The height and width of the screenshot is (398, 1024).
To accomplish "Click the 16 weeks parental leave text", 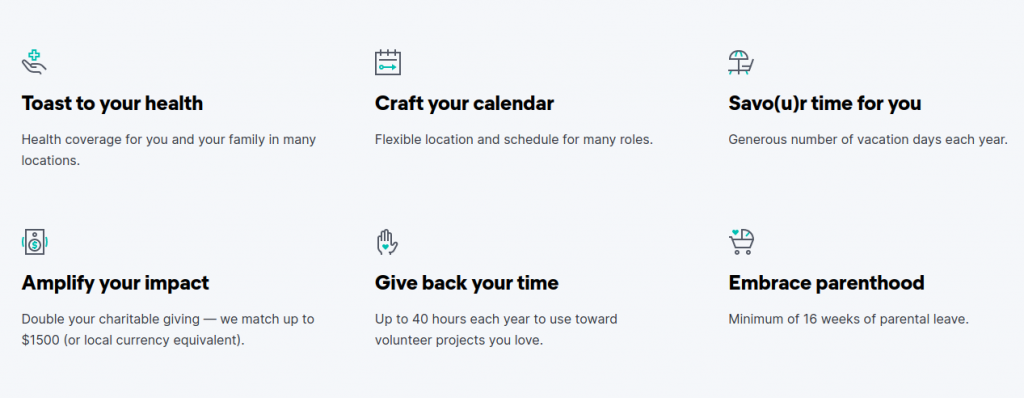I will click(x=848, y=320).
